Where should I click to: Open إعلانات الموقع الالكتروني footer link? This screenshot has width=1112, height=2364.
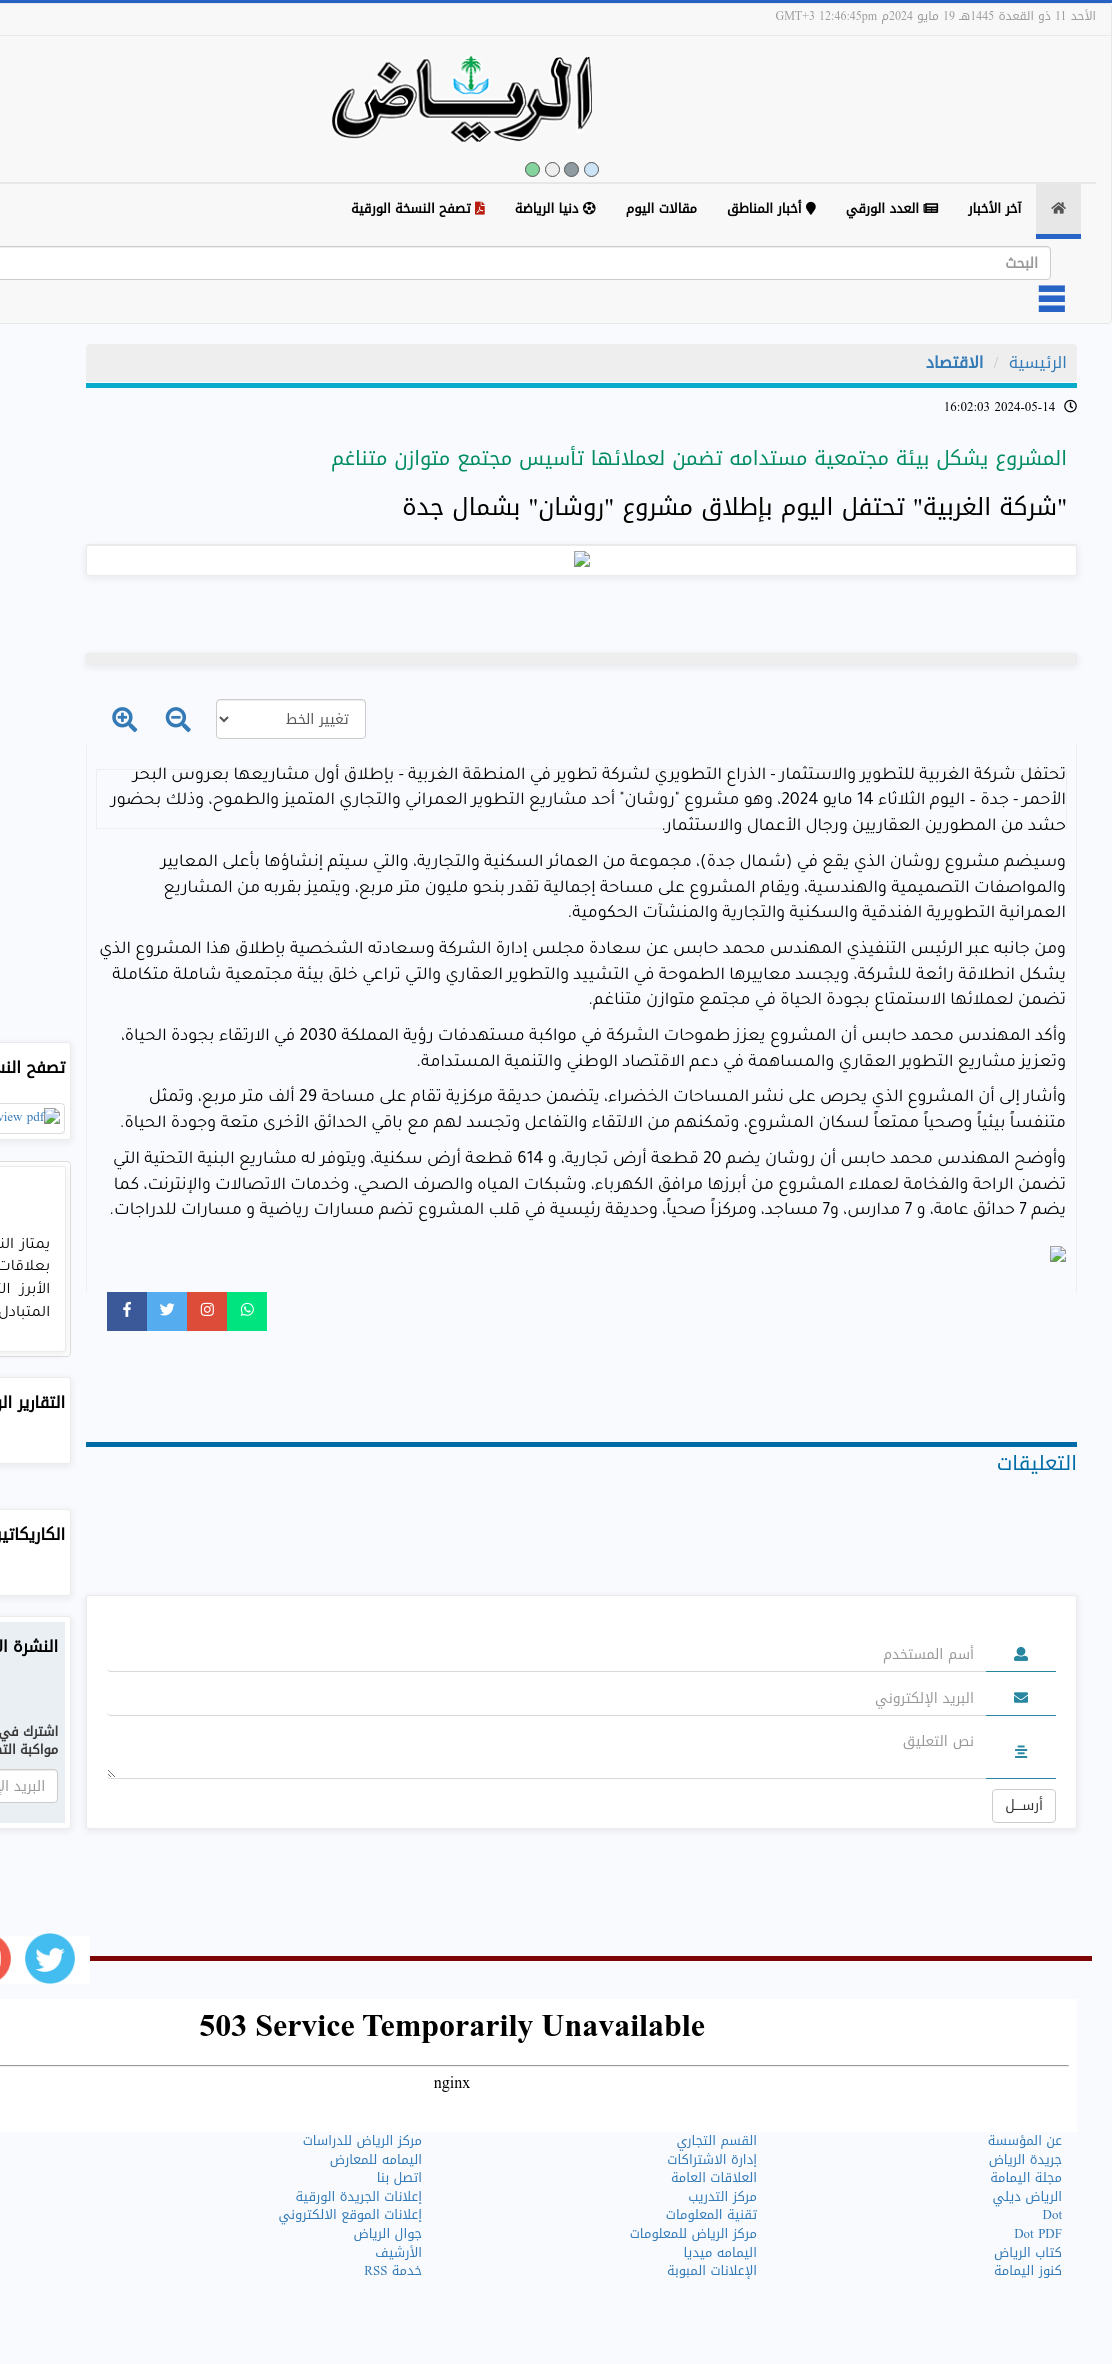[350, 2214]
